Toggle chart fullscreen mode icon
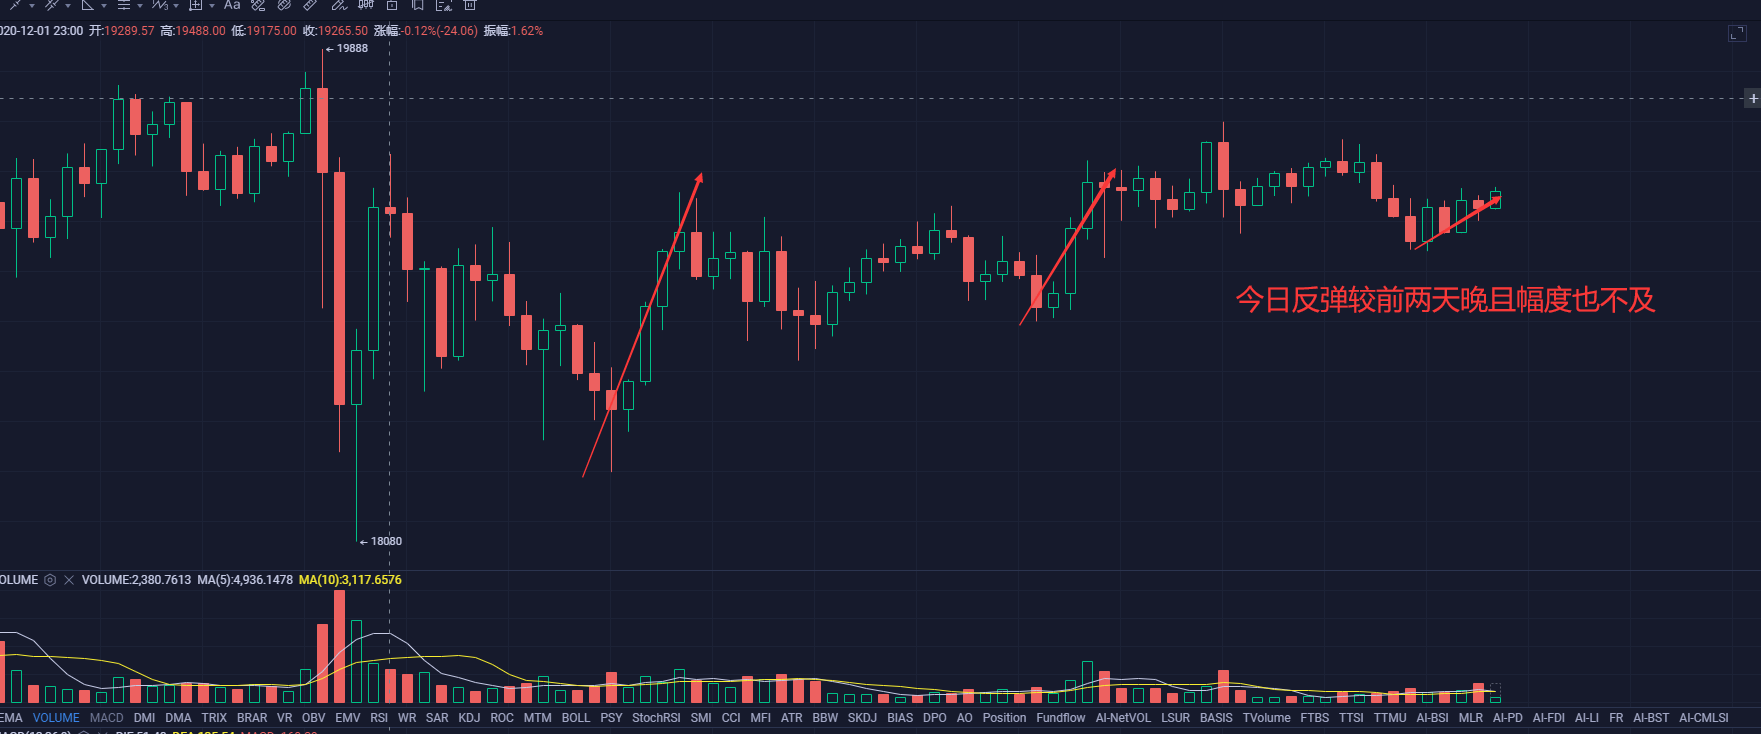Image resolution: width=1761 pixels, height=734 pixels. point(1737,33)
